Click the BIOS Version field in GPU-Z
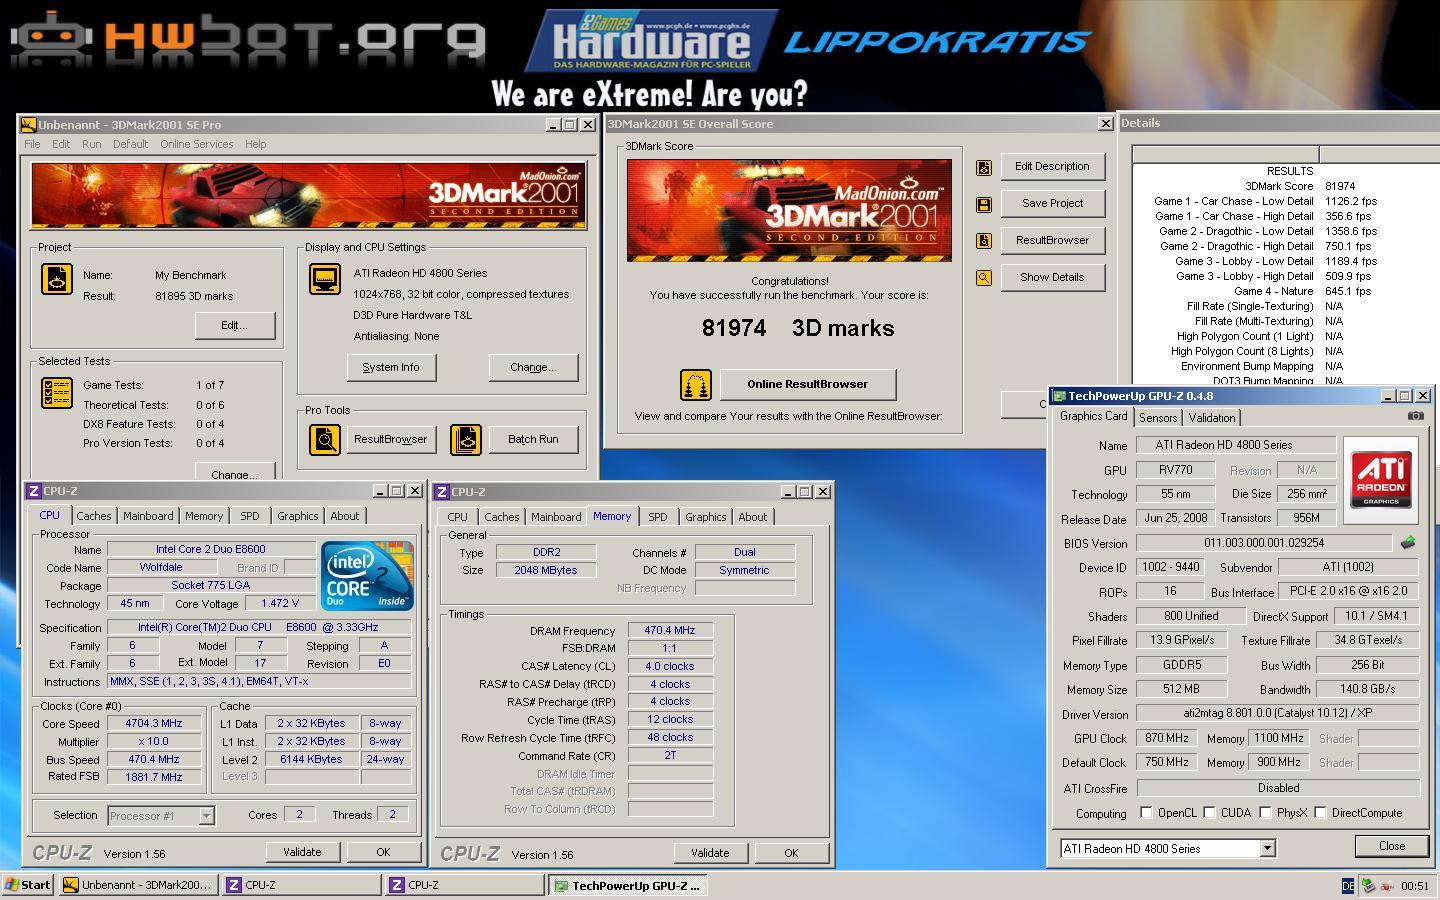 point(1264,543)
